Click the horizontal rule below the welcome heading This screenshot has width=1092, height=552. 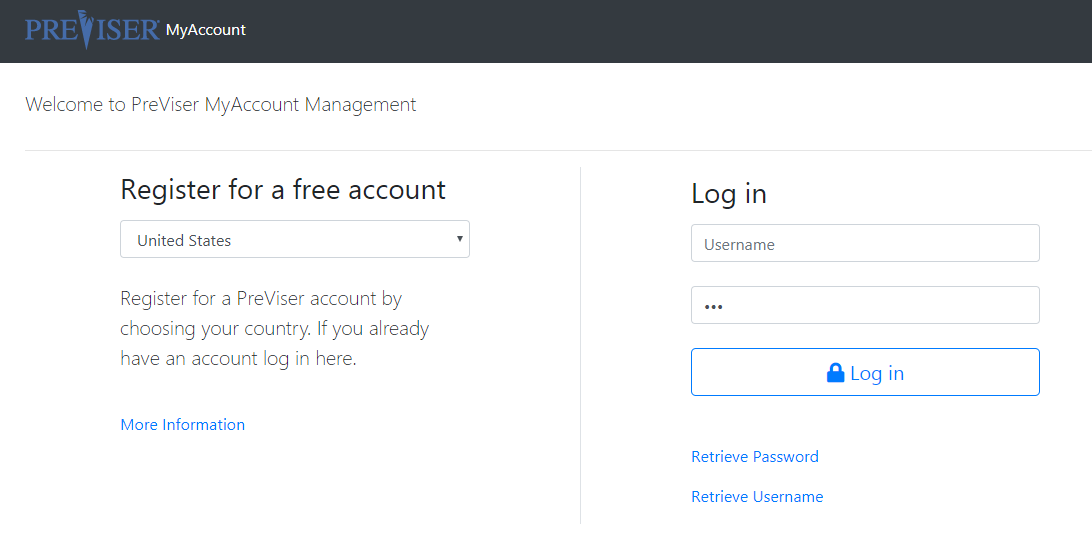[x=558, y=150]
